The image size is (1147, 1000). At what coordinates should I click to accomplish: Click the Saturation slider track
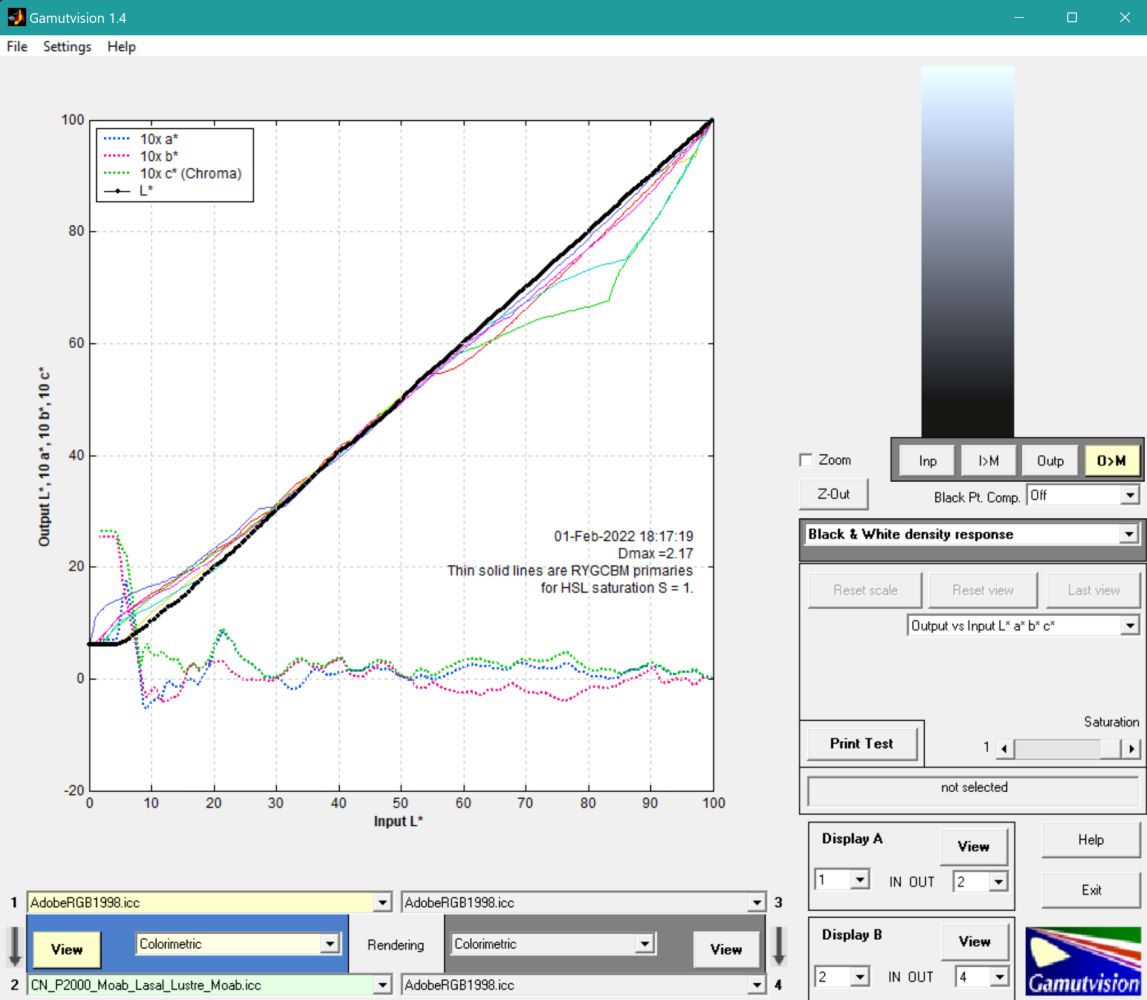pyautogui.click(x=1056, y=748)
